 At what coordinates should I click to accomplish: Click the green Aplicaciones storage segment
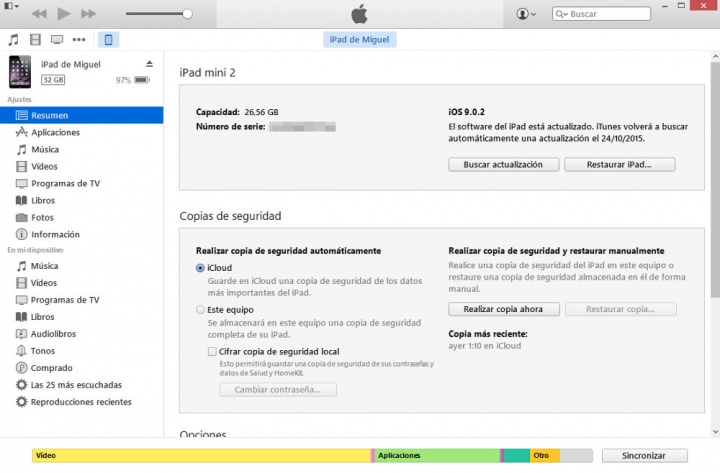tap(438, 456)
